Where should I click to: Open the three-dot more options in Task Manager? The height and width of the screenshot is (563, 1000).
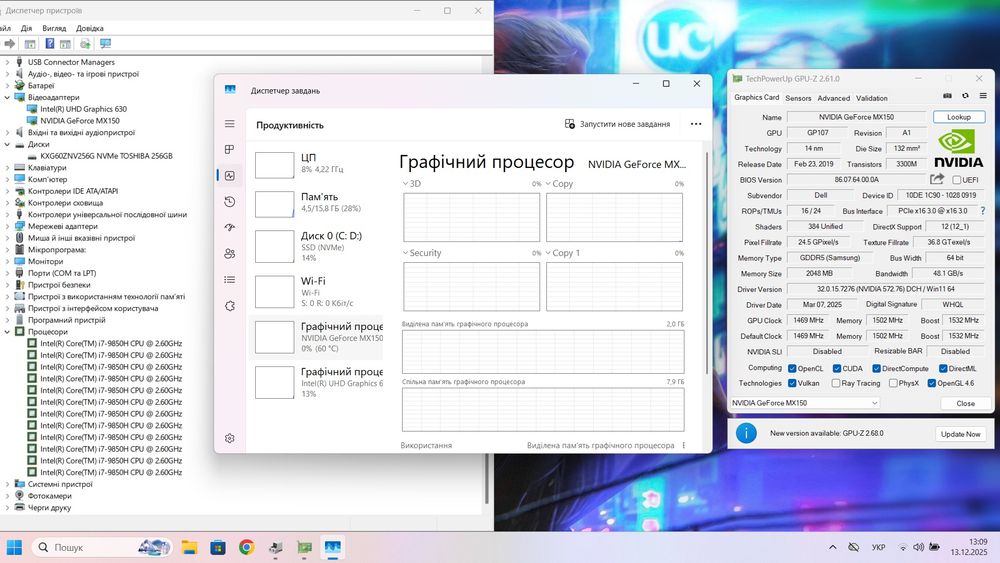tap(696, 124)
